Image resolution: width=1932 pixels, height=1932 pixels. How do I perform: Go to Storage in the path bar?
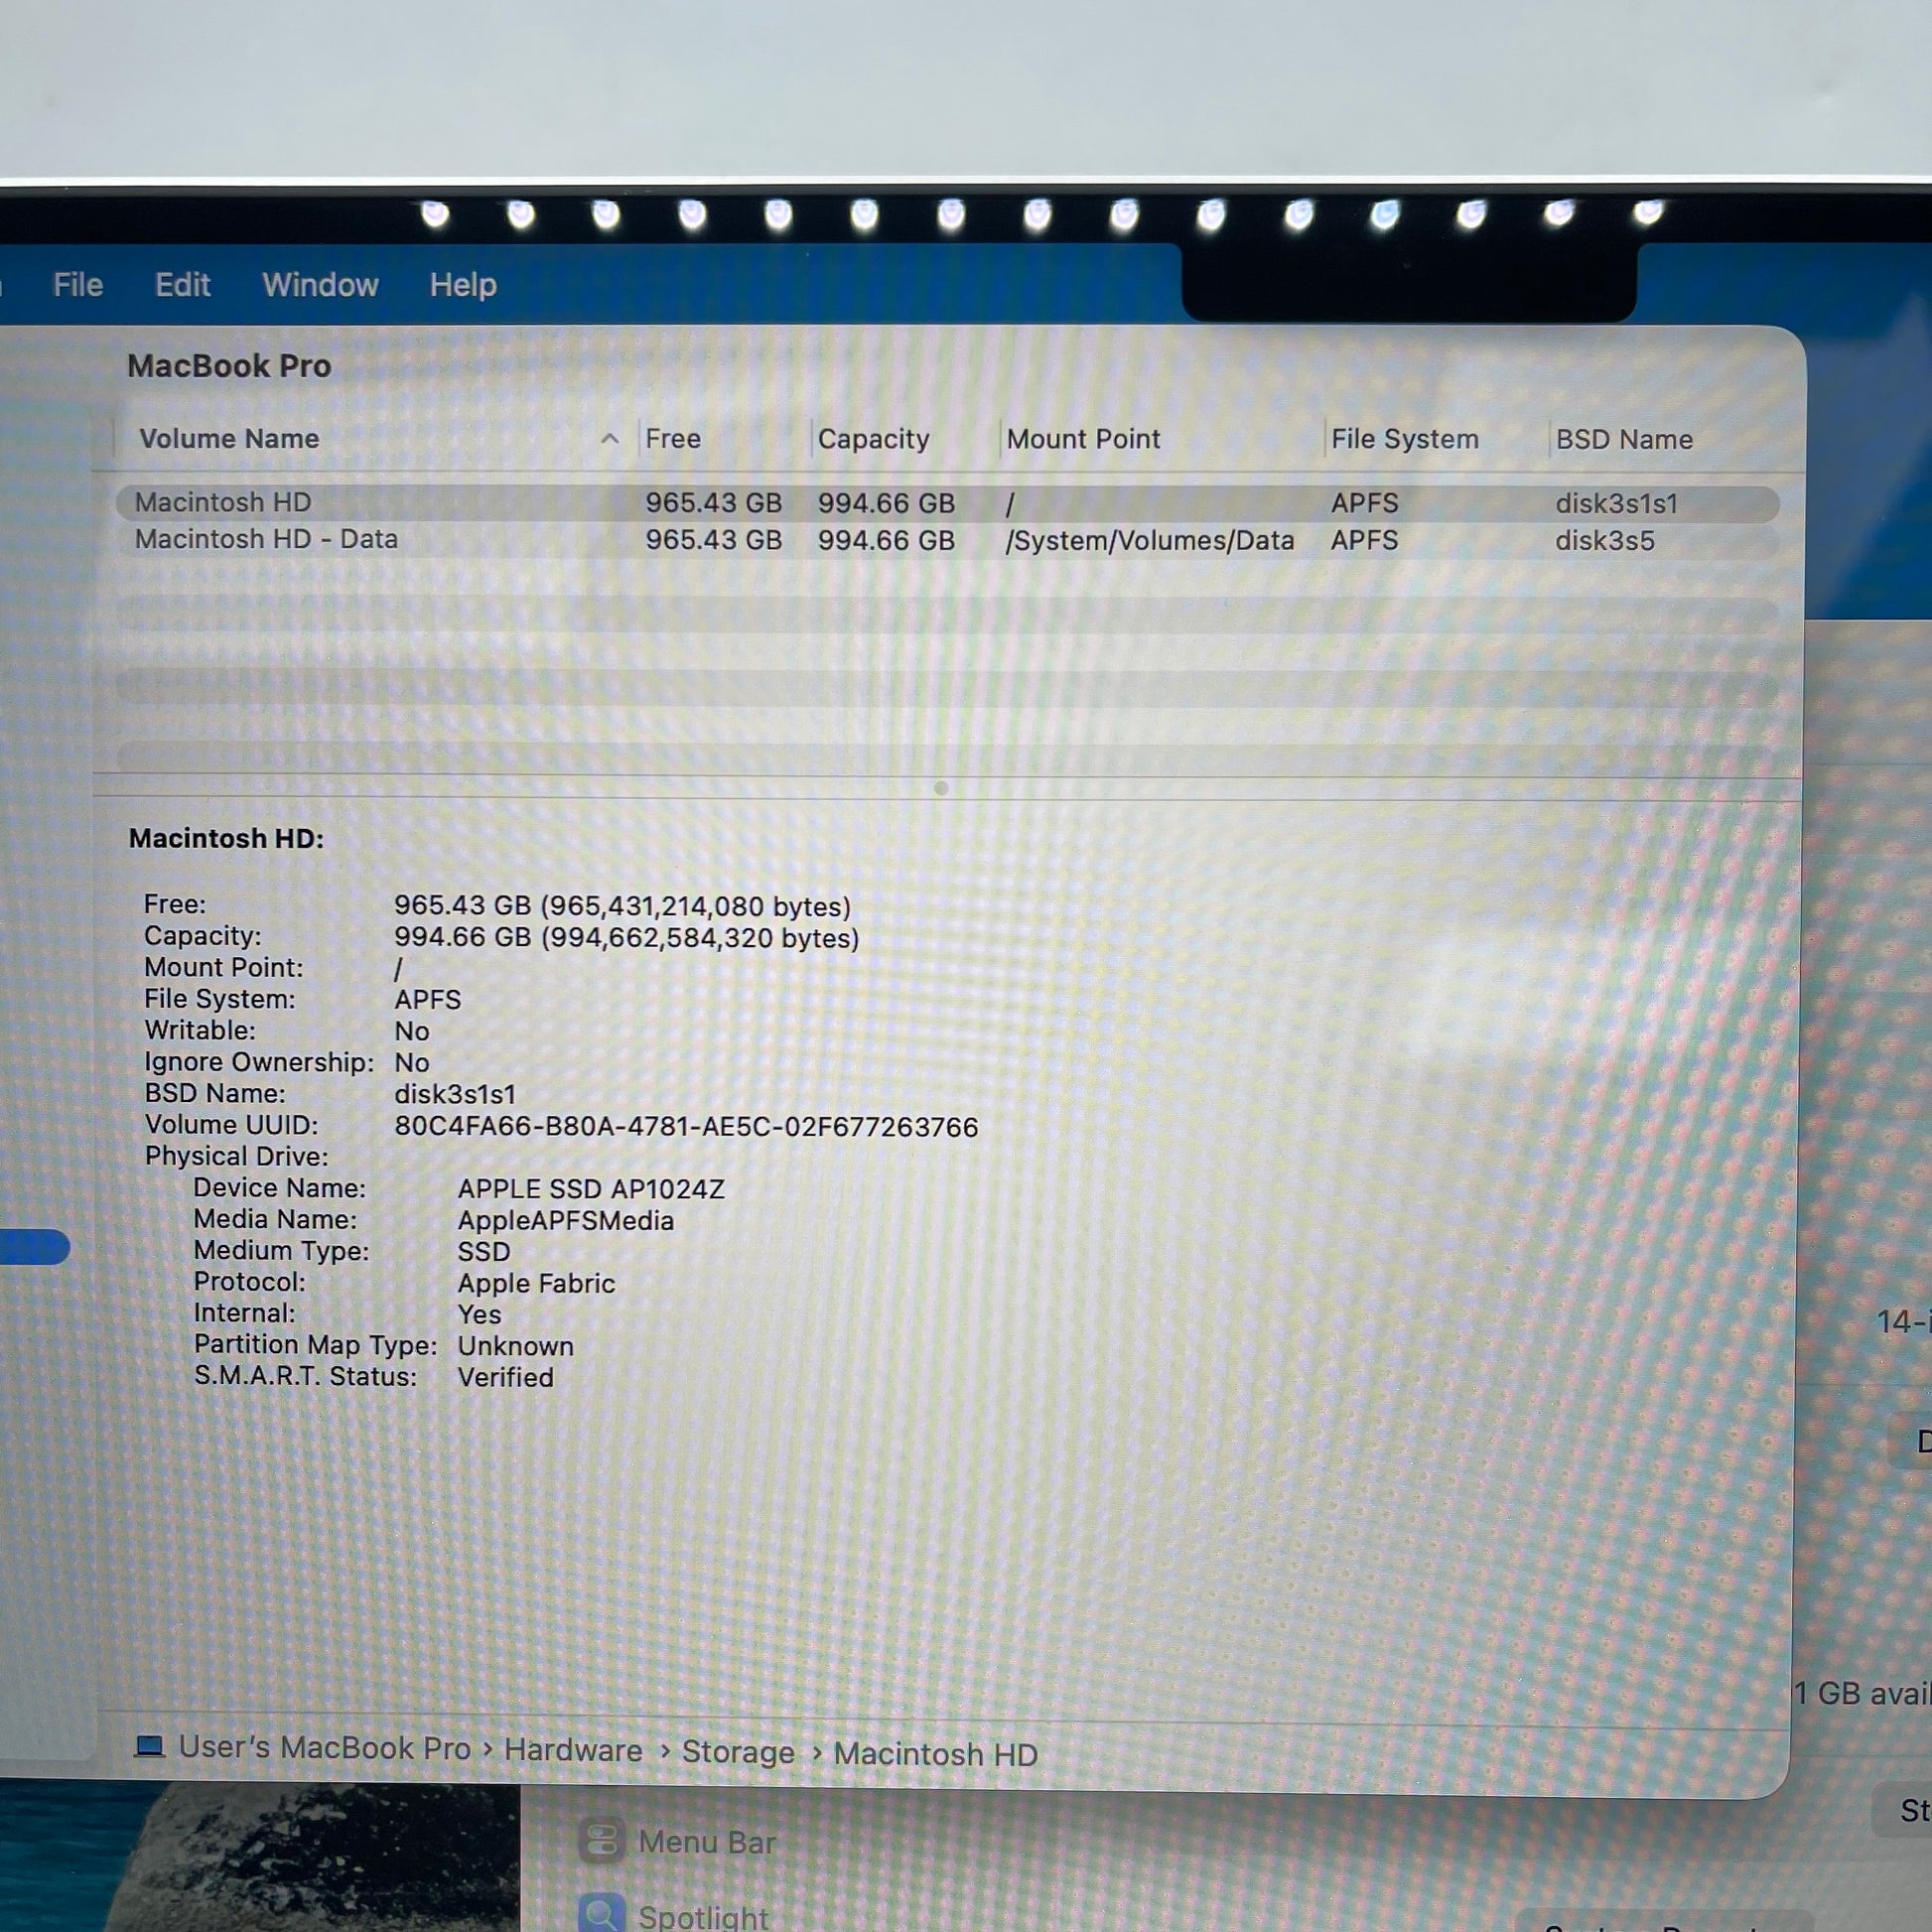[x=738, y=1752]
